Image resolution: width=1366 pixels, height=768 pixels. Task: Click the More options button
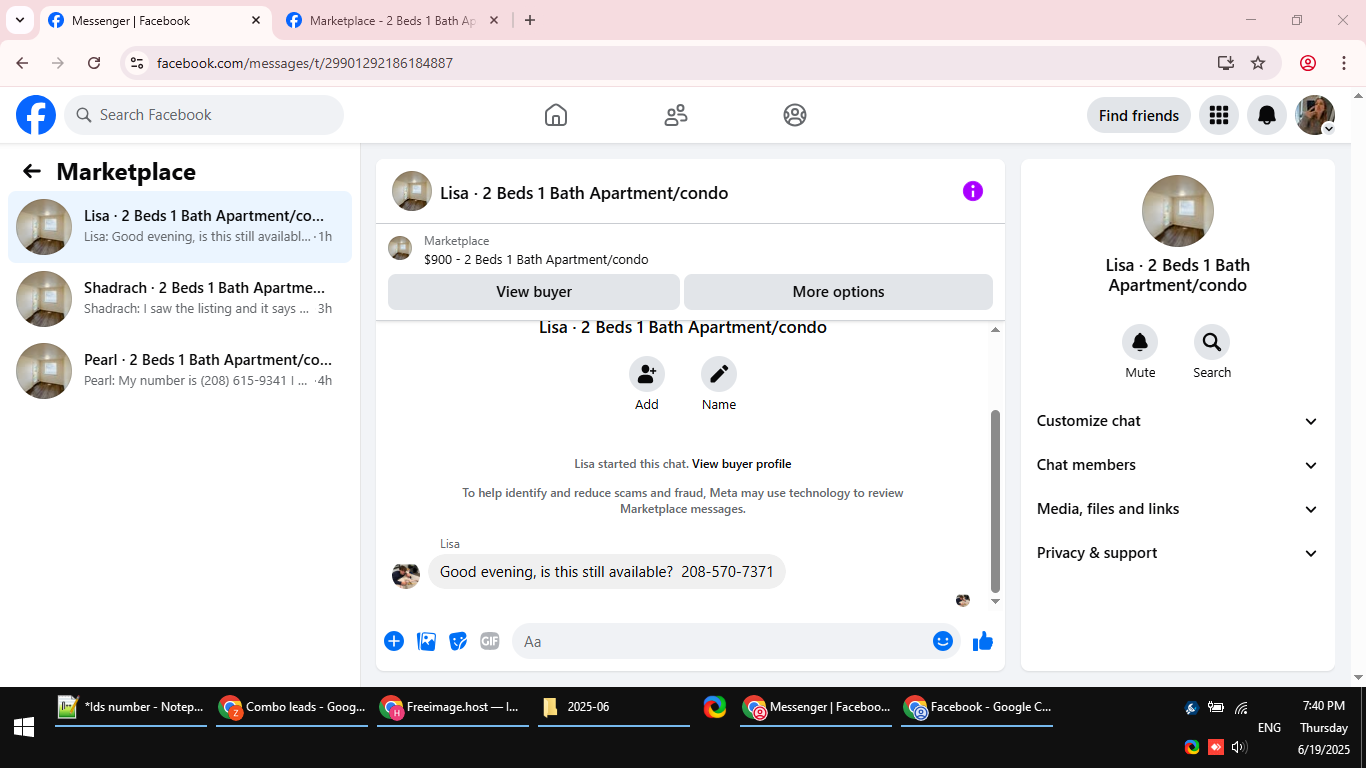[x=838, y=292]
